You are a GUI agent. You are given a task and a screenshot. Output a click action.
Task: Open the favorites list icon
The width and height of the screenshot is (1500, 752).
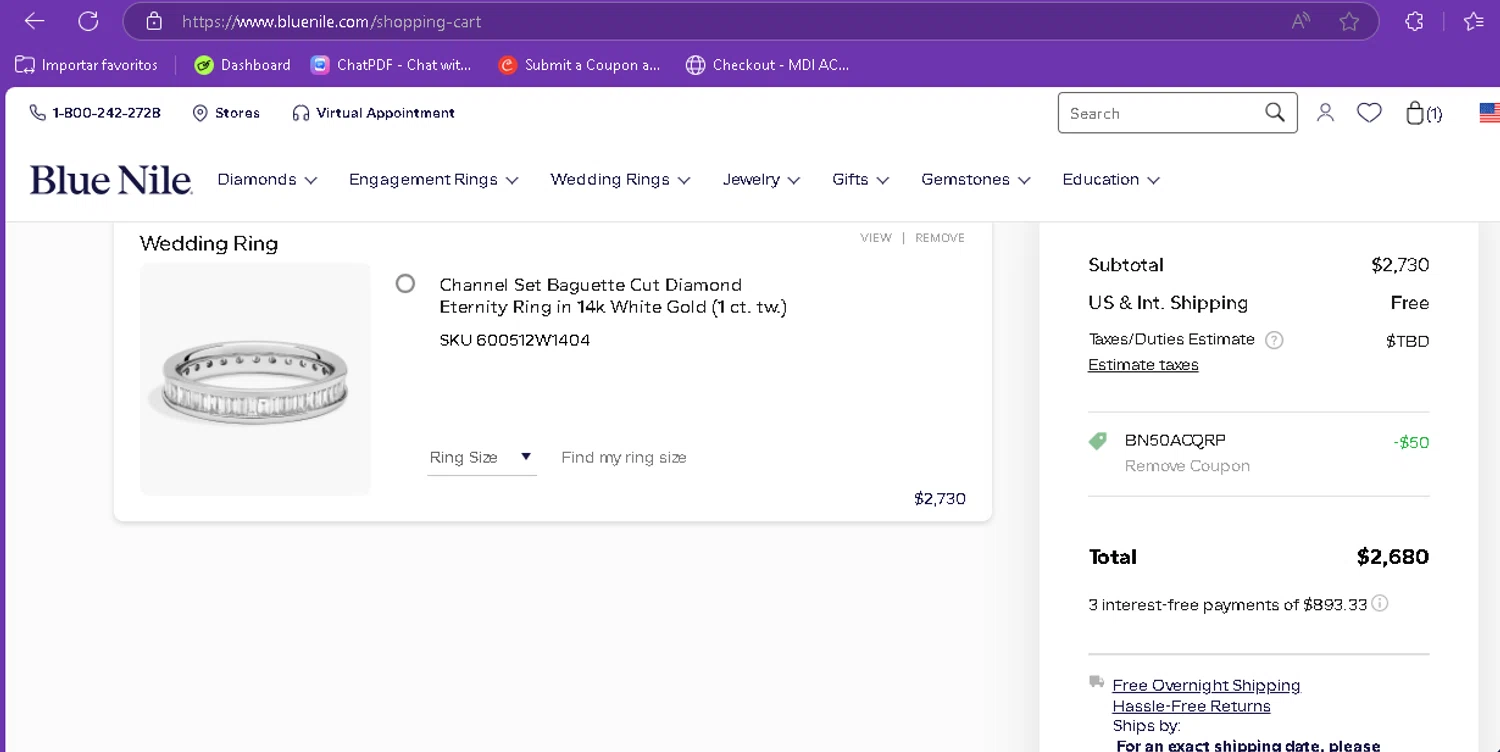1473,21
